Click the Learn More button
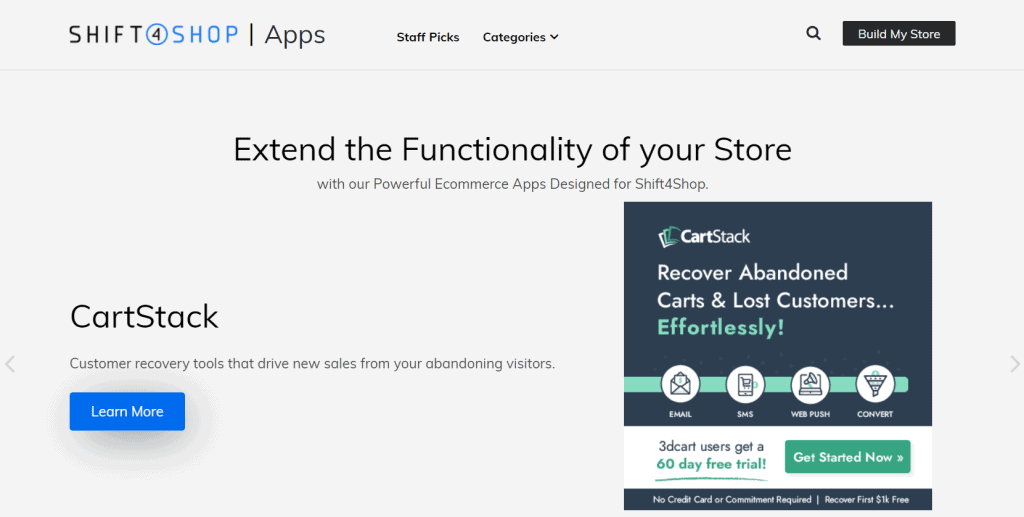Viewport: 1024px width, 517px height. [x=127, y=411]
